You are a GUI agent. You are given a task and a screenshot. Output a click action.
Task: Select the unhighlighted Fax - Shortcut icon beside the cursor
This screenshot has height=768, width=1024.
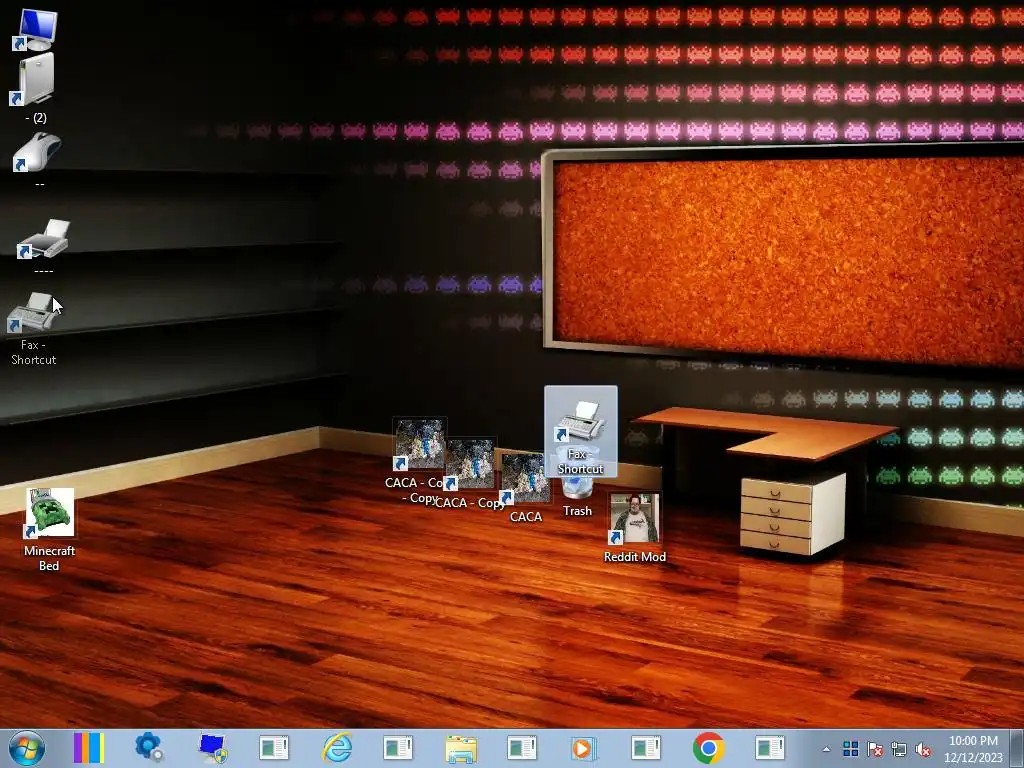(x=34, y=327)
